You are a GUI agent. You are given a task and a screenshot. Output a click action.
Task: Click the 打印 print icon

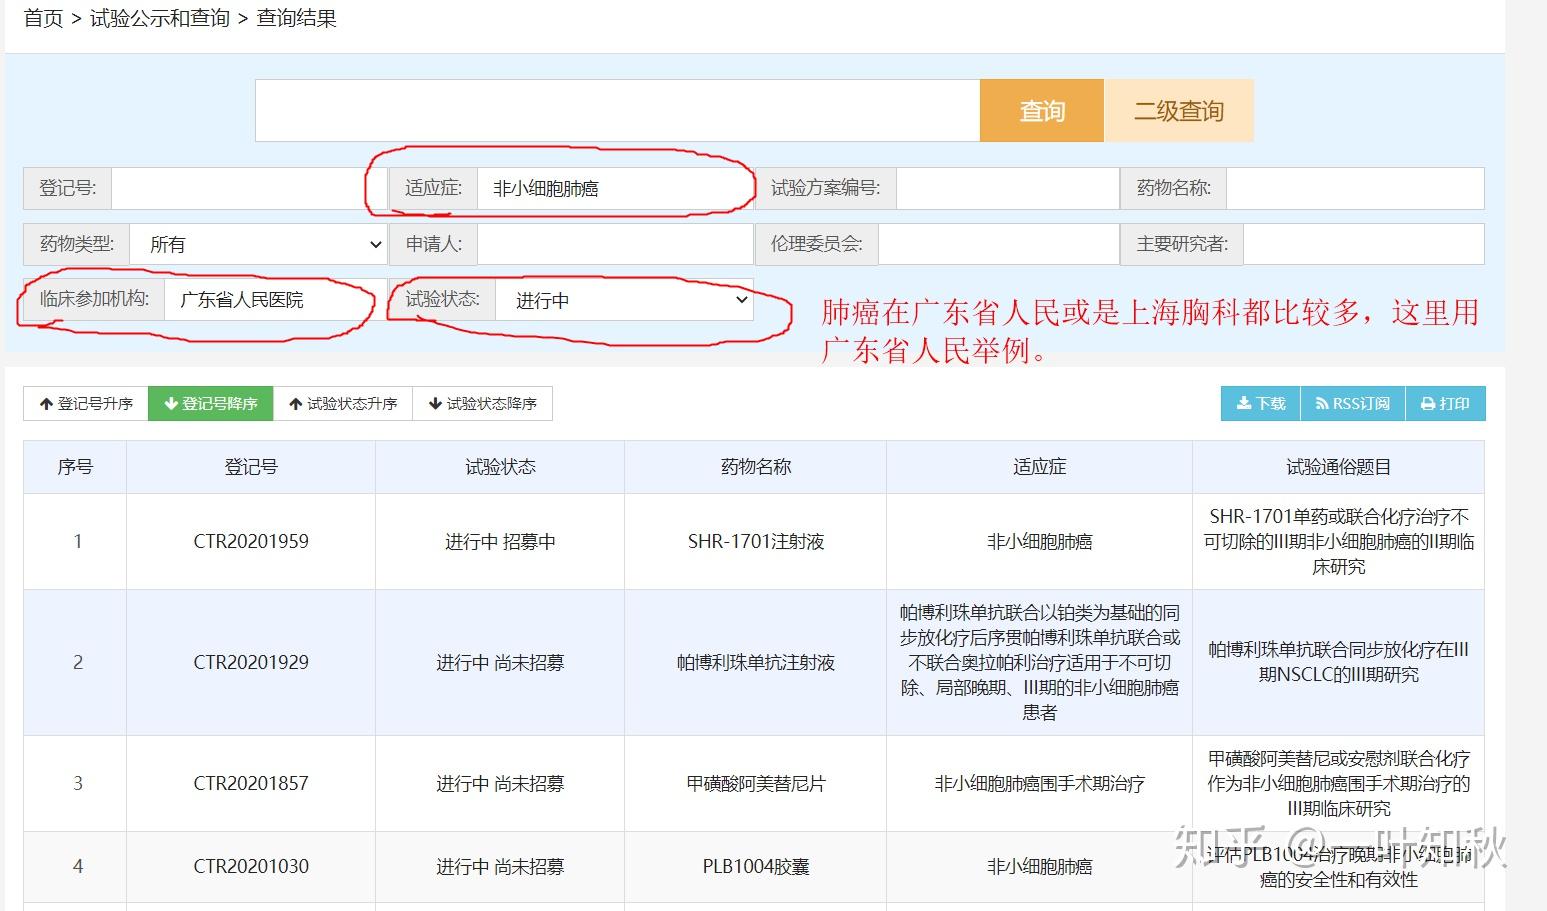click(1445, 403)
